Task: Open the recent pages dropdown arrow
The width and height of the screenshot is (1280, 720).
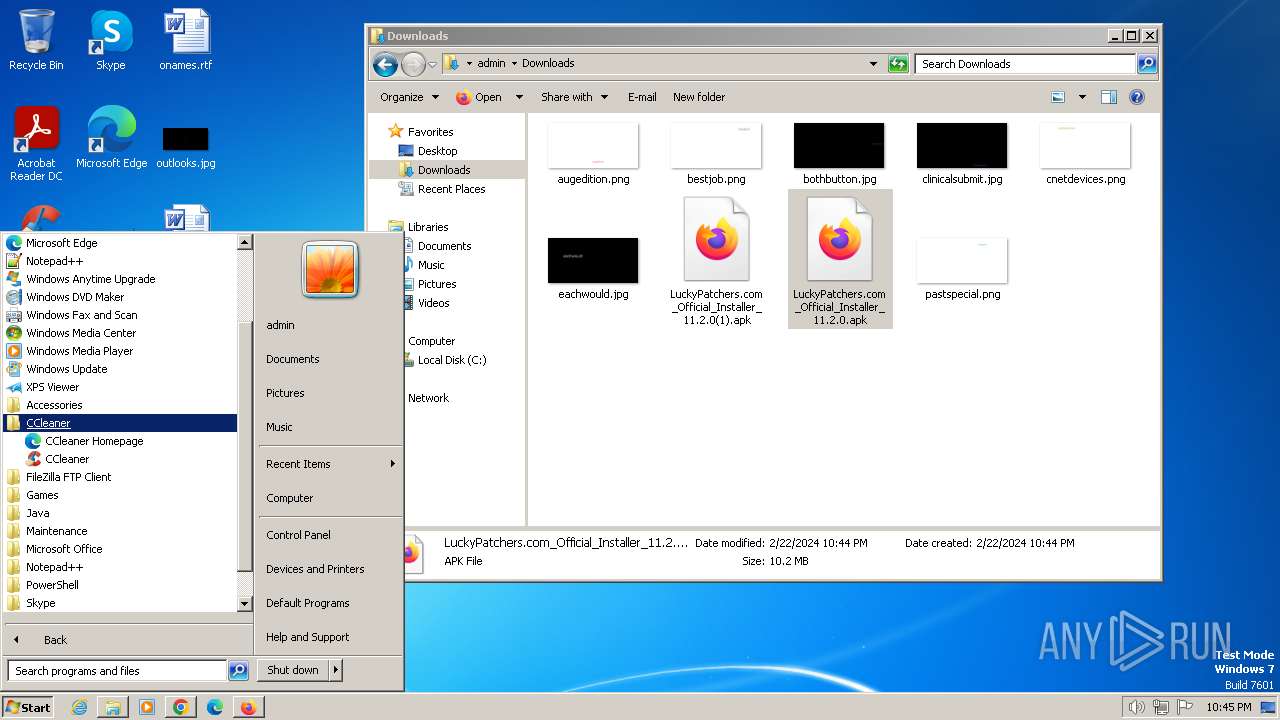Action: click(x=432, y=64)
